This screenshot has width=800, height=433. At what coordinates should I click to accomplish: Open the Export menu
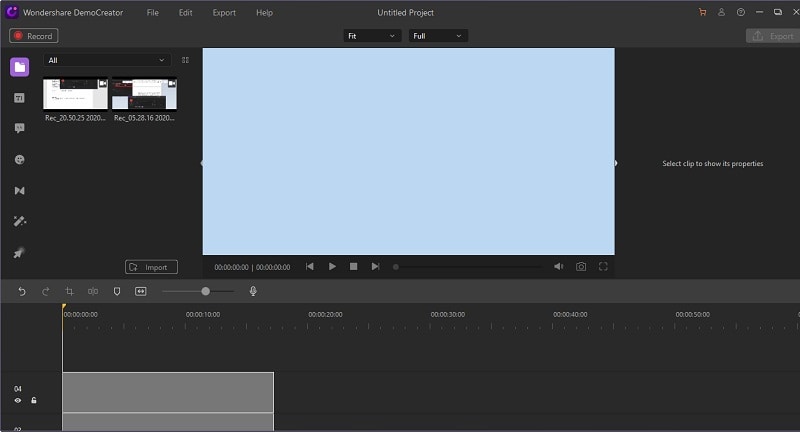[224, 13]
